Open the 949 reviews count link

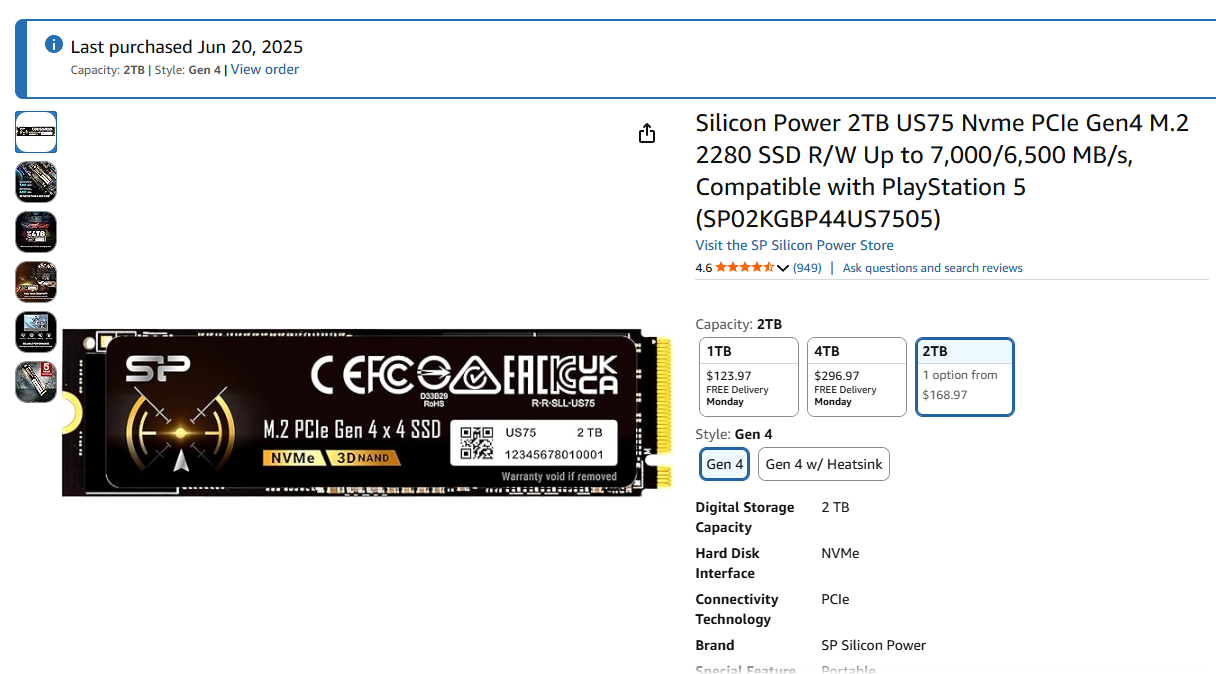point(807,268)
